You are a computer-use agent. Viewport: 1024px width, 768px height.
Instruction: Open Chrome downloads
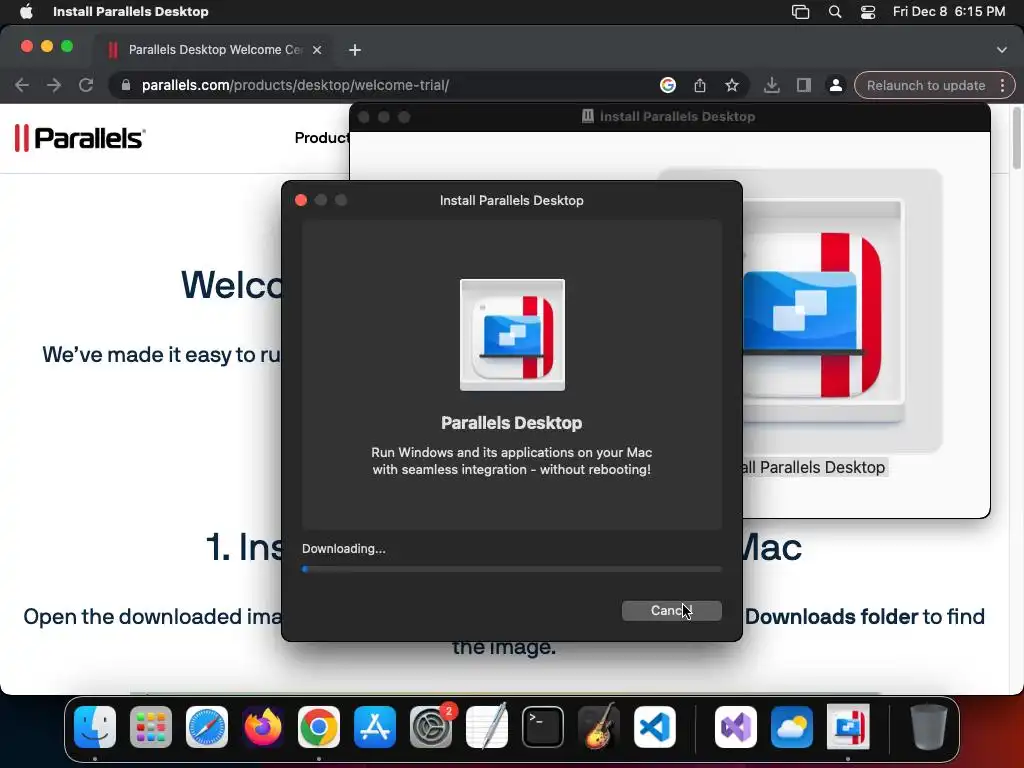pos(771,85)
